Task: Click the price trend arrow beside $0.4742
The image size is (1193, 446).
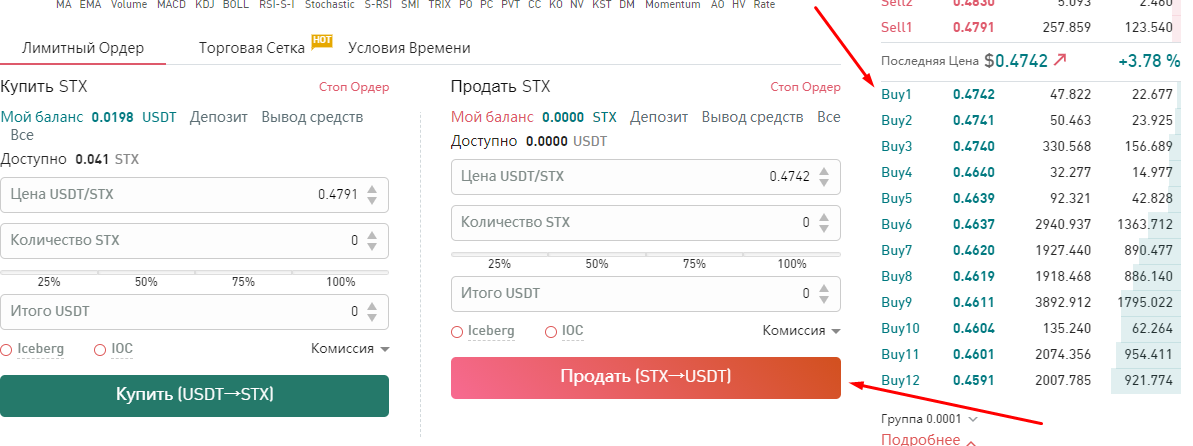Action: 1060,60
